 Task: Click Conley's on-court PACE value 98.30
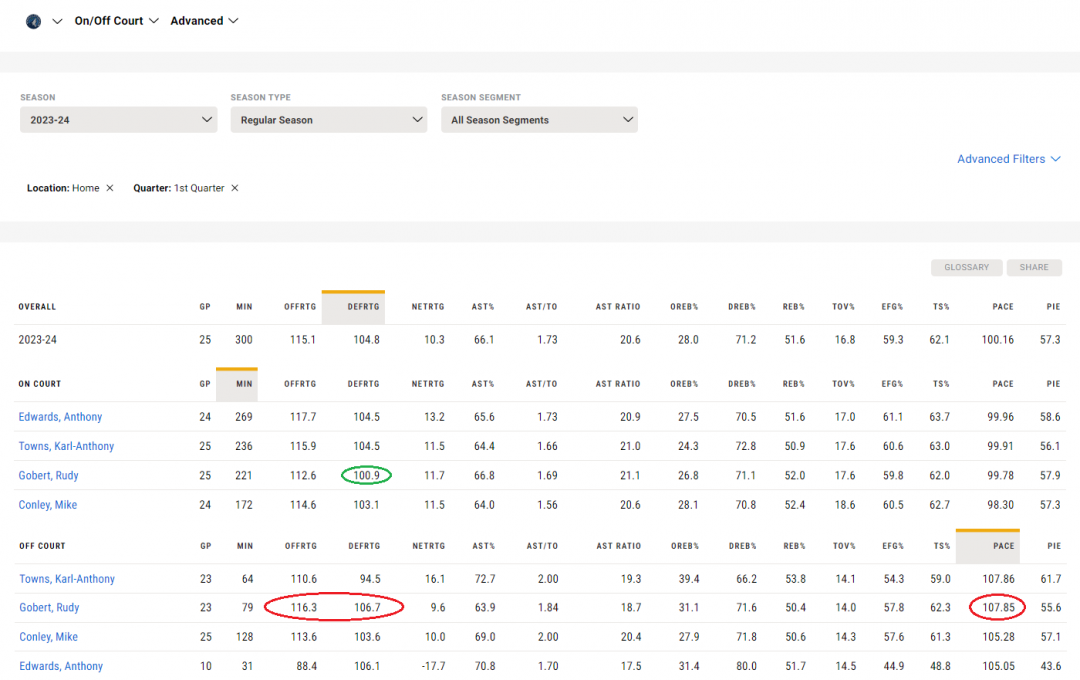pyautogui.click(x=1000, y=505)
